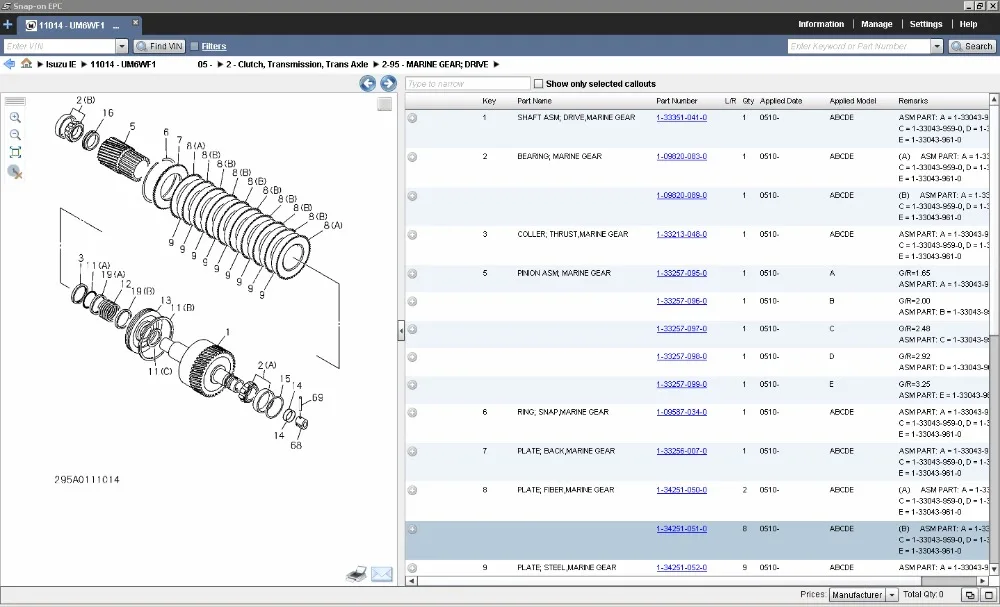This screenshot has height=607, width=1000.
Task: Focus the Type to narrow field
Action: pos(467,84)
